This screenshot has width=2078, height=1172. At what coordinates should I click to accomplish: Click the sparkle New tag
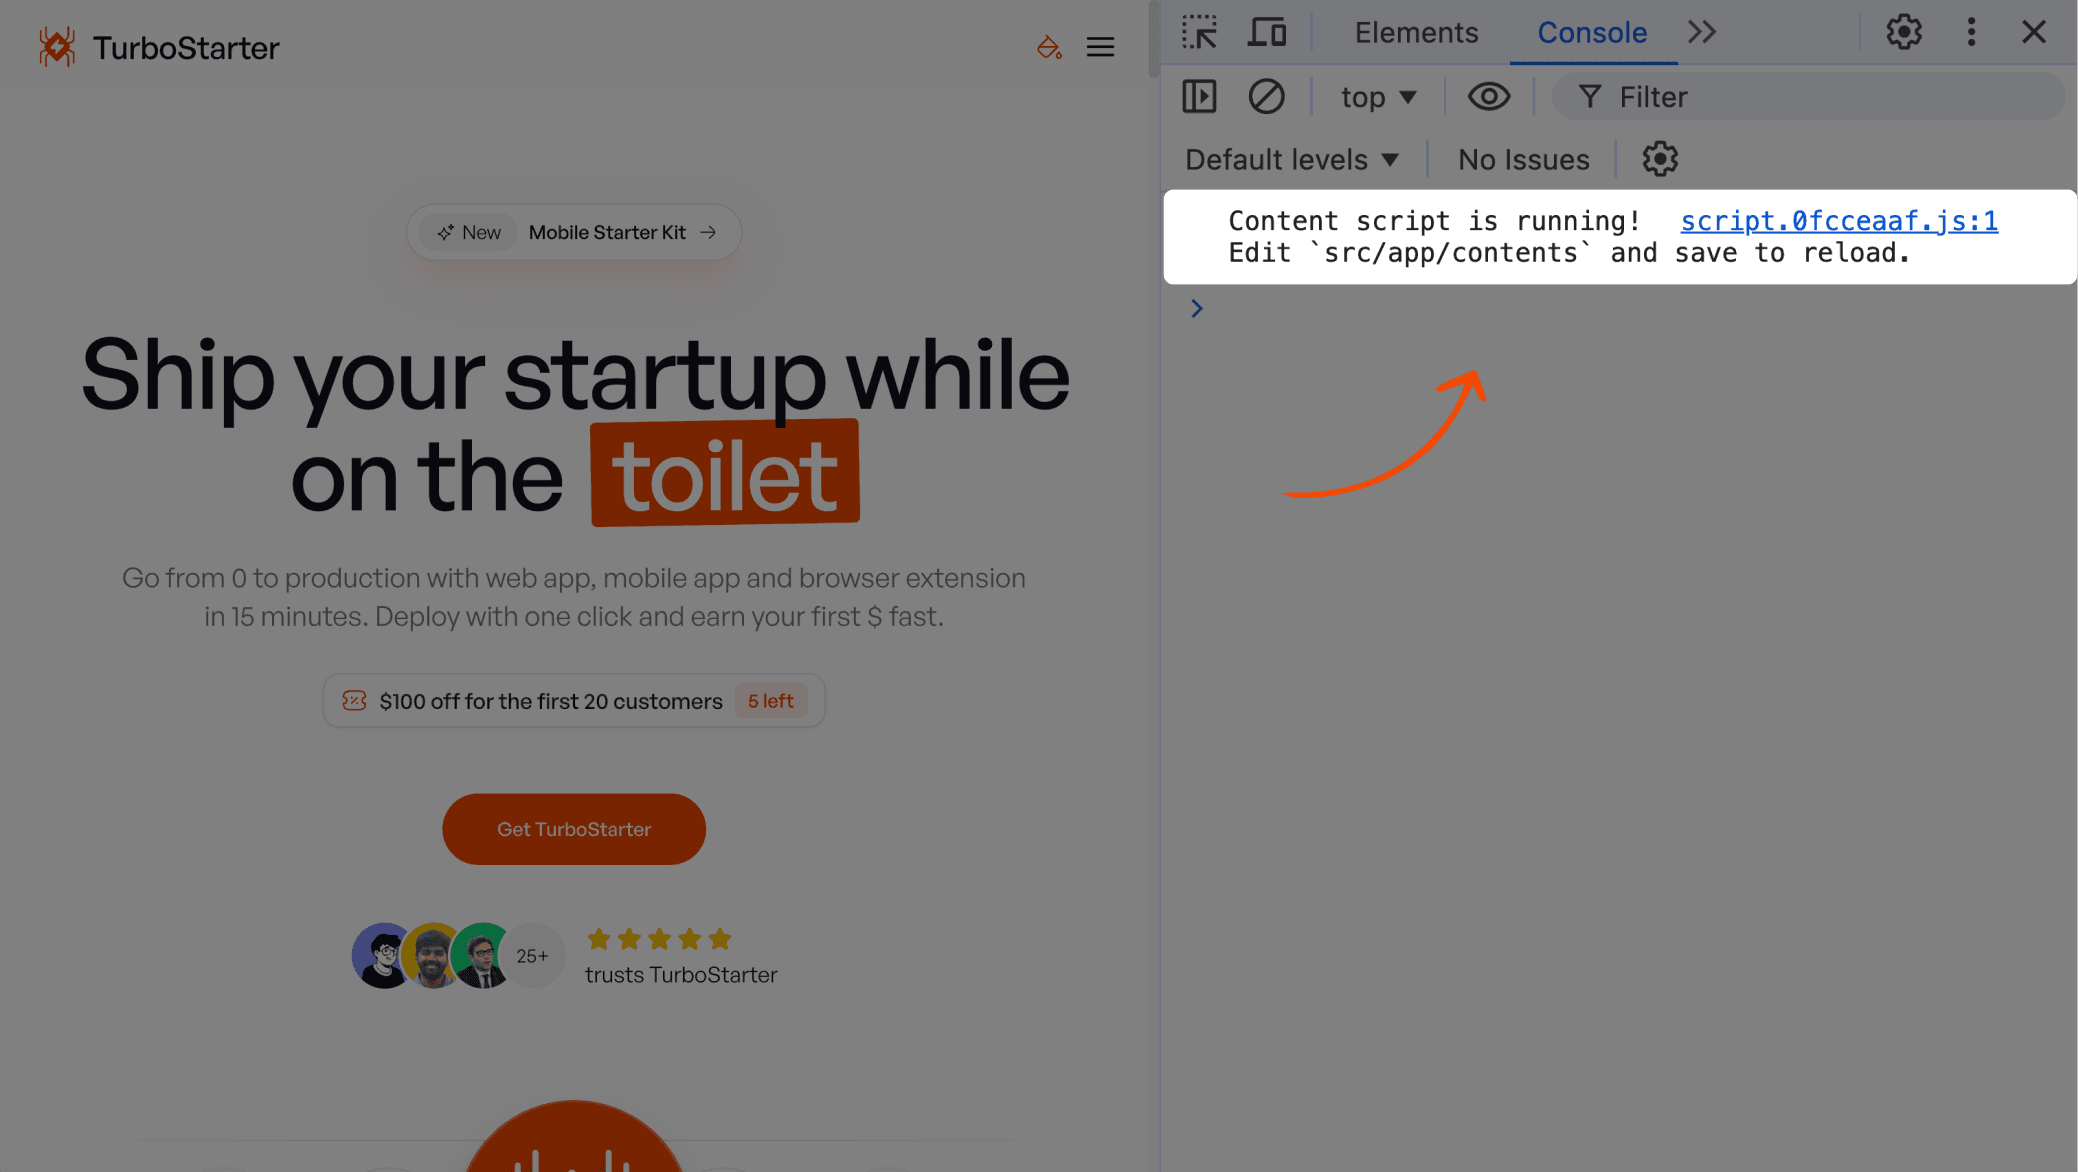coord(468,232)
